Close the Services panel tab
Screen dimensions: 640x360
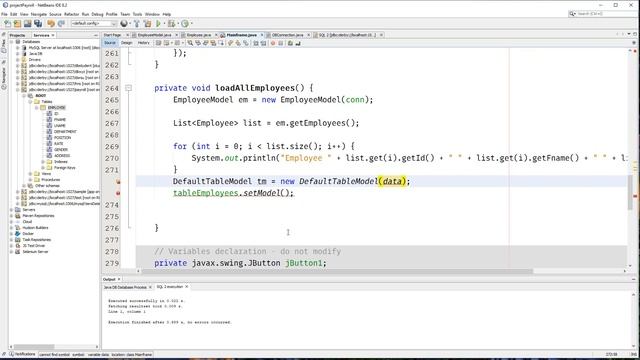click(x=53, y=36)
